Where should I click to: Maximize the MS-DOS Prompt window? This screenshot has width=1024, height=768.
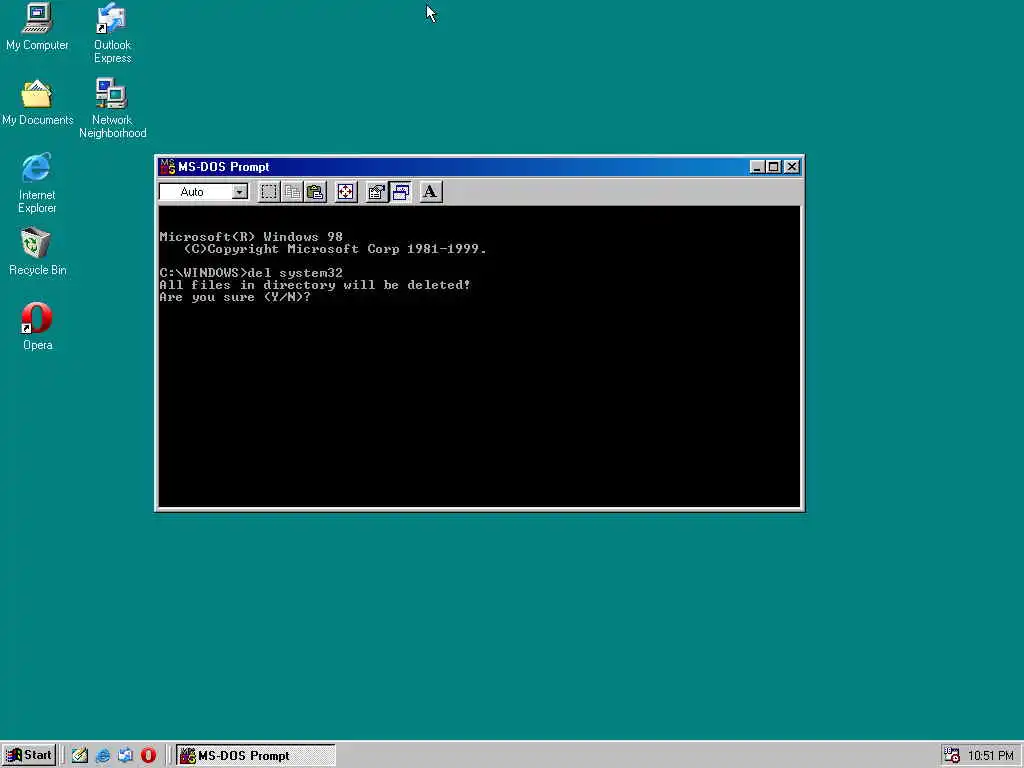tap(773, 167)
